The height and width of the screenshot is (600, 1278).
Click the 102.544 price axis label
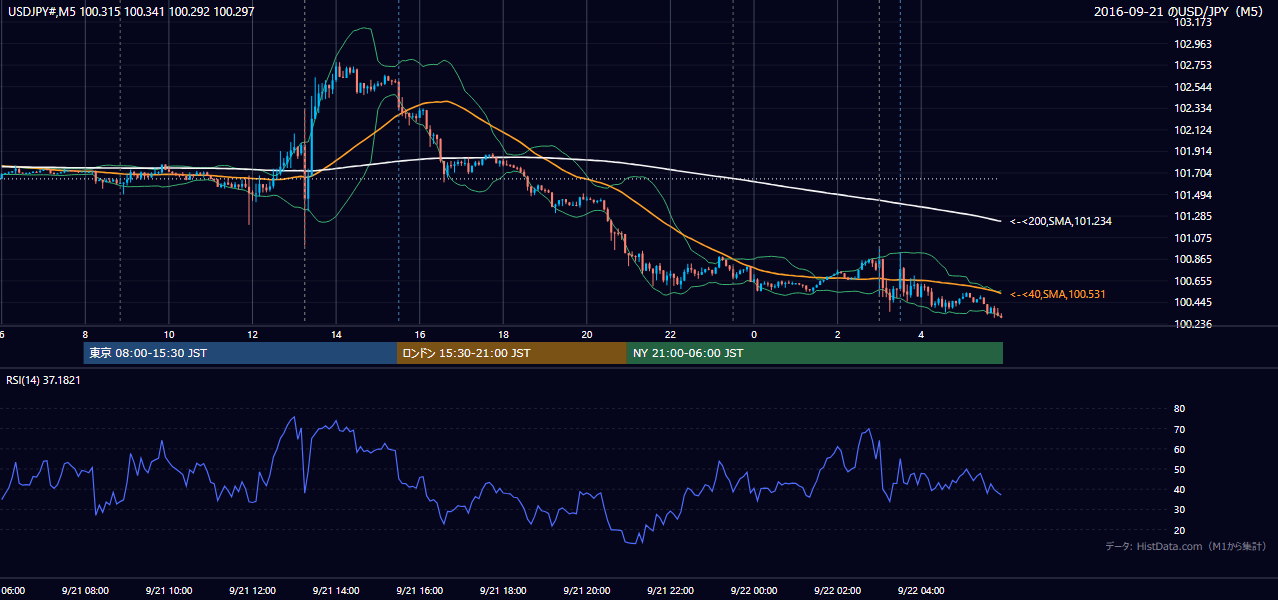(1193, 87)
